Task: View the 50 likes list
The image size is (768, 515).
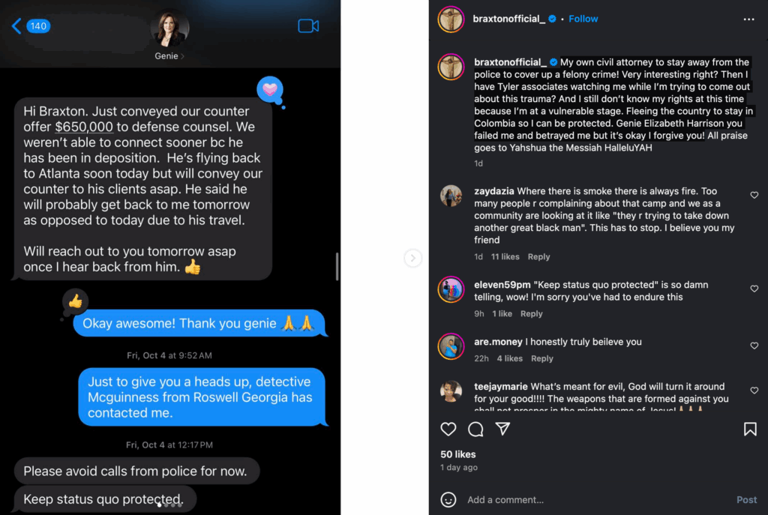Action: point(458,455)
